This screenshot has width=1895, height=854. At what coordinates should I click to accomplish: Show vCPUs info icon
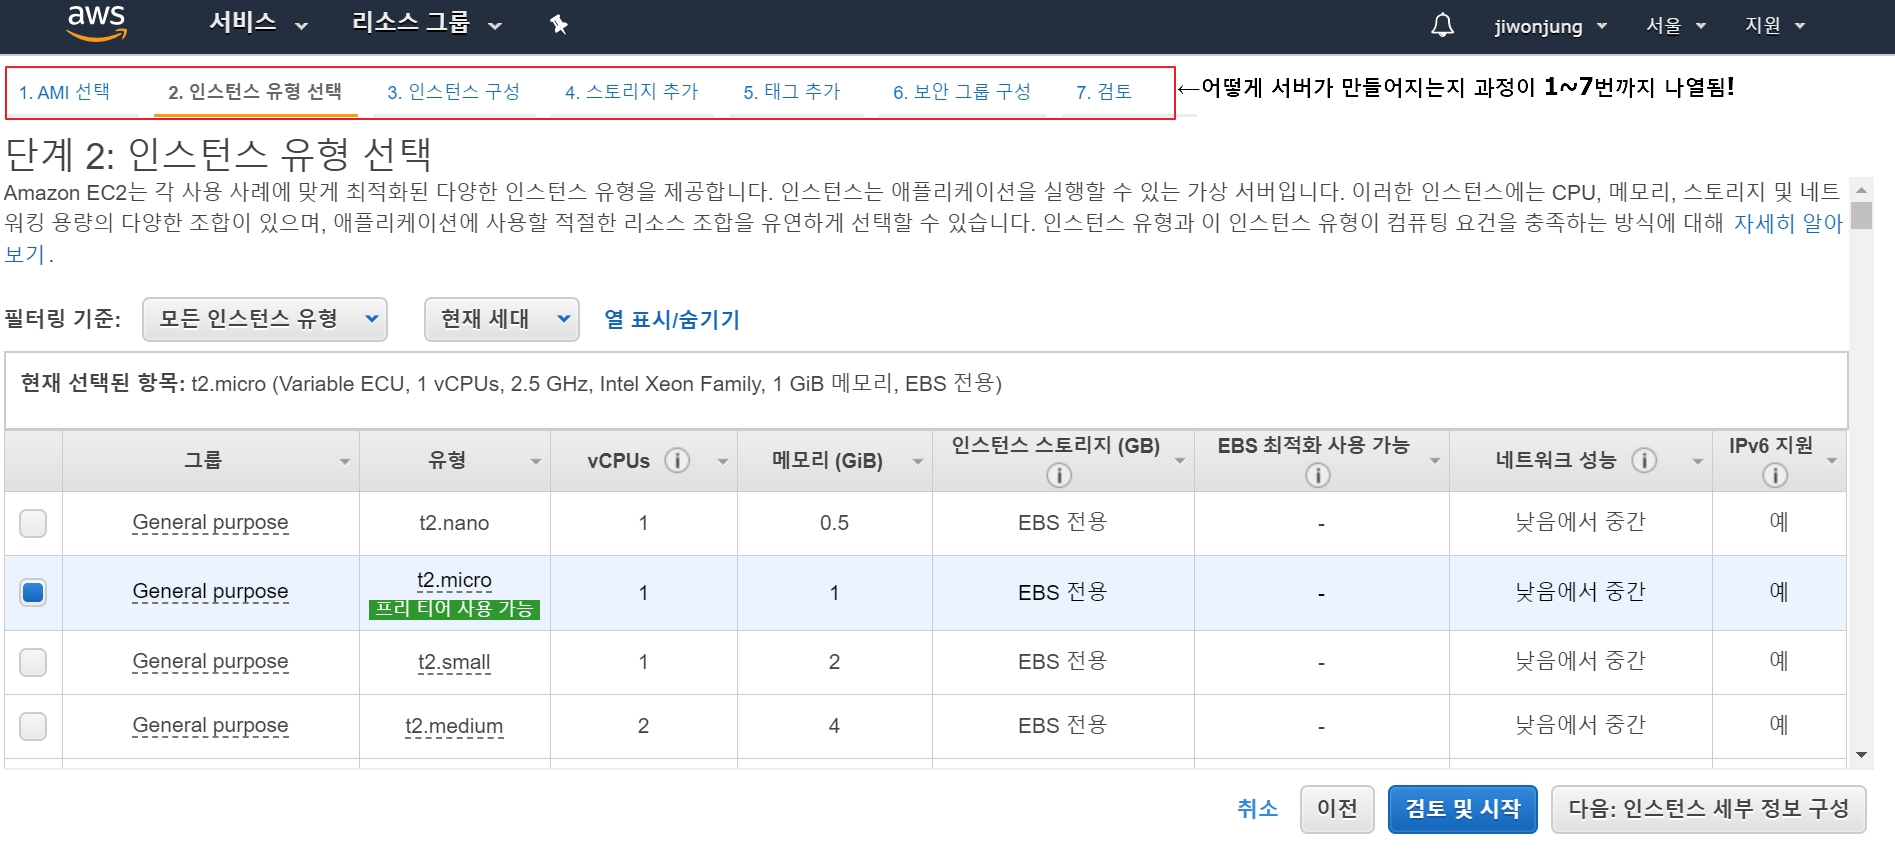tap(677, 460)
